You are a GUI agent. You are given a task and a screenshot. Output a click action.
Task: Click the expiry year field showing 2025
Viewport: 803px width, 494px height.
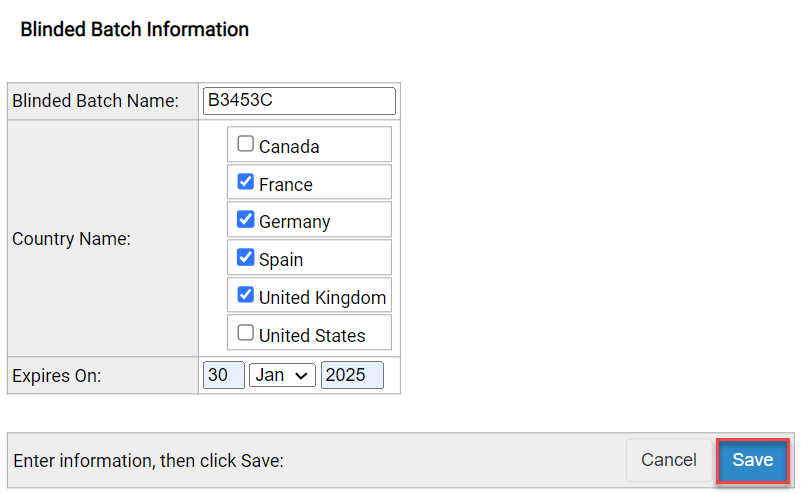tap(352, 375)
